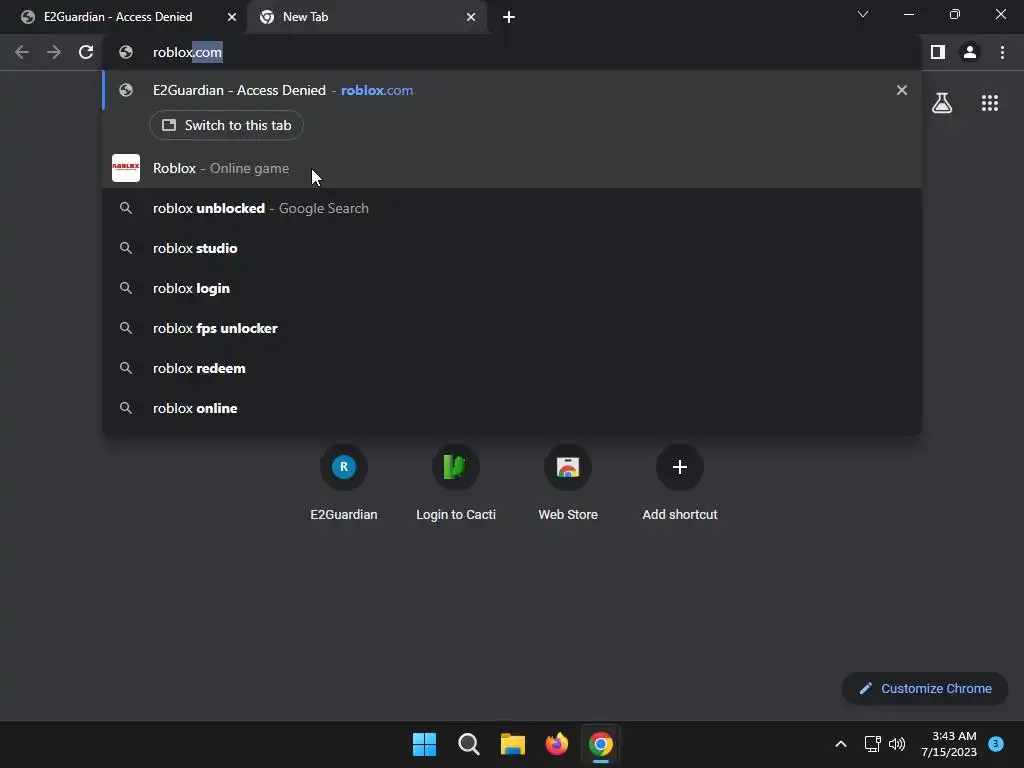Go back with the back arrow
Viewport: 1024px width, 768px height.
(x=22, y=52)
